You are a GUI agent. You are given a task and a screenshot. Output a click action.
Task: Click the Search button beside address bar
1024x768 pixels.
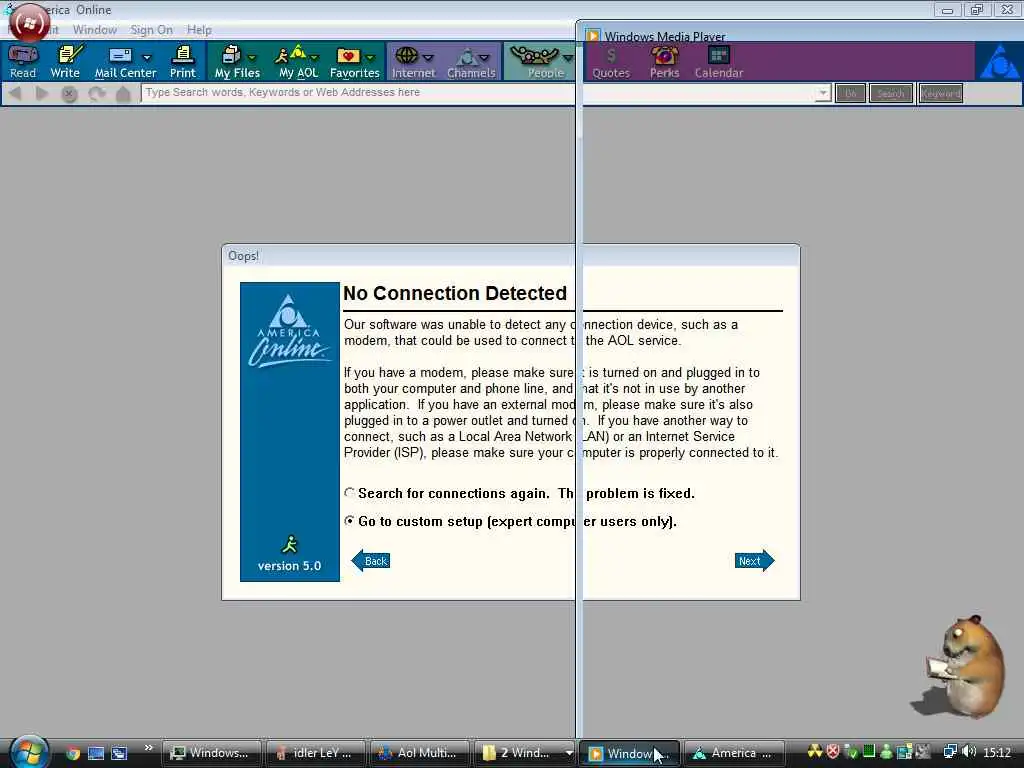(x=891, y=93)
